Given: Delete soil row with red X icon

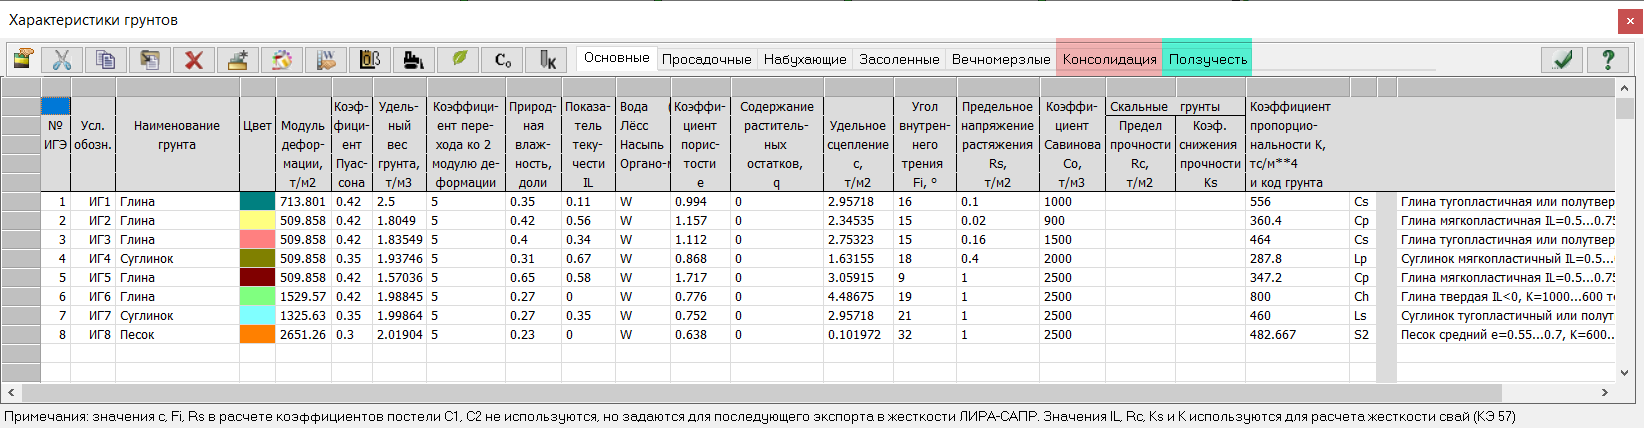Looking at the screenshot, I should 193,60.
